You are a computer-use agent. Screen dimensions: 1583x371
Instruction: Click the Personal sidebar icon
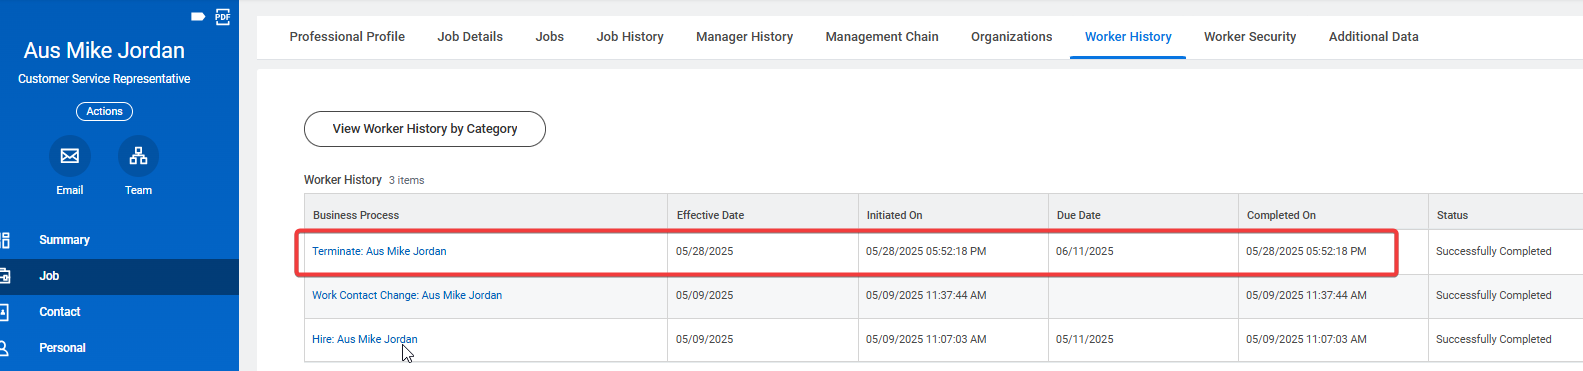coord(5,348)
